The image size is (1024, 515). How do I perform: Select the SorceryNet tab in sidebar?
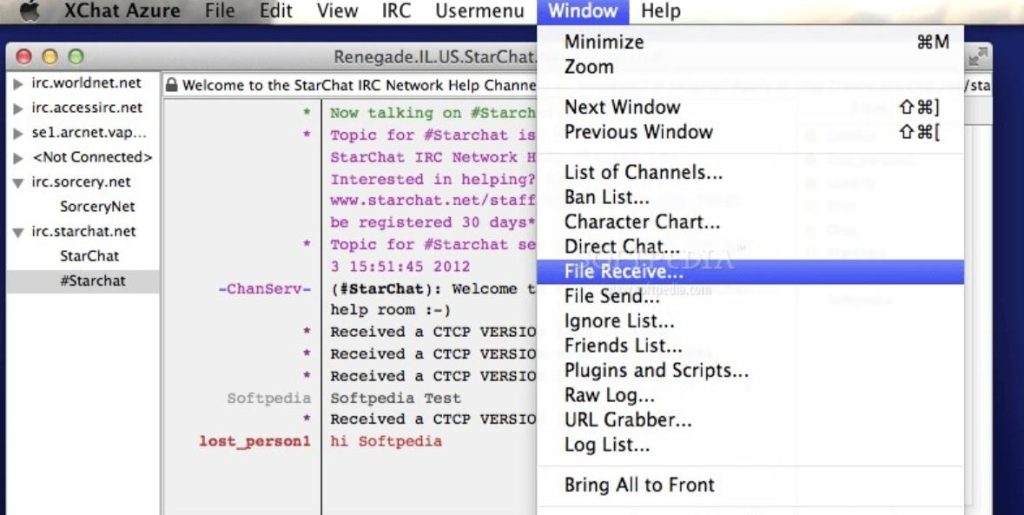[x=97, y=207]
